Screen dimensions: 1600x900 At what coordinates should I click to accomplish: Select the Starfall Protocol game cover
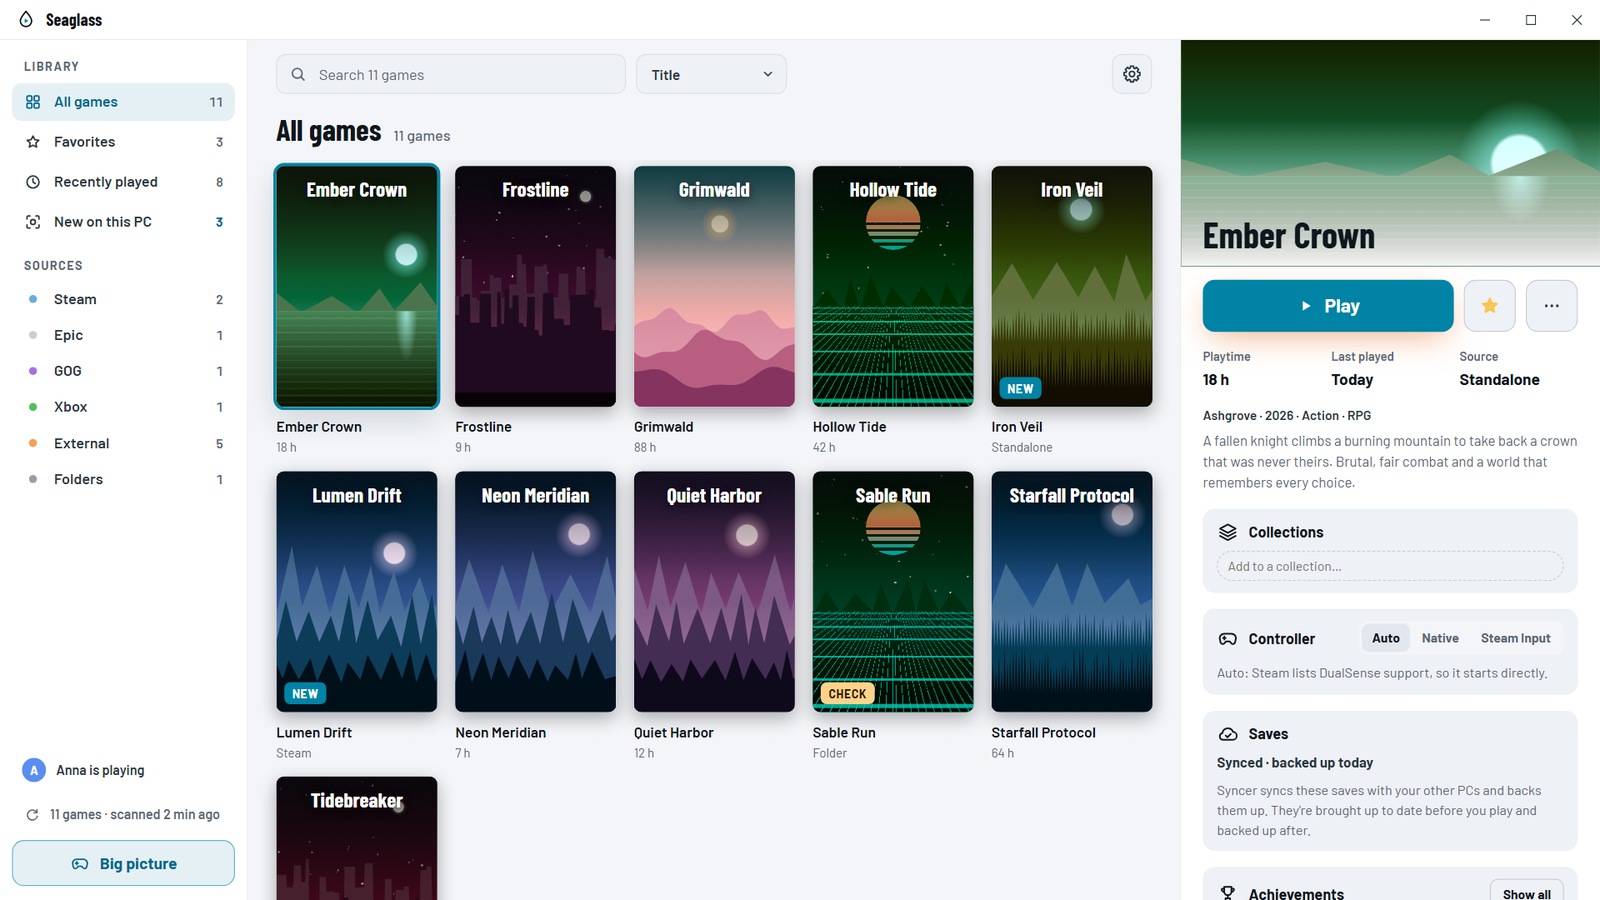click(x=1072, y=592)
